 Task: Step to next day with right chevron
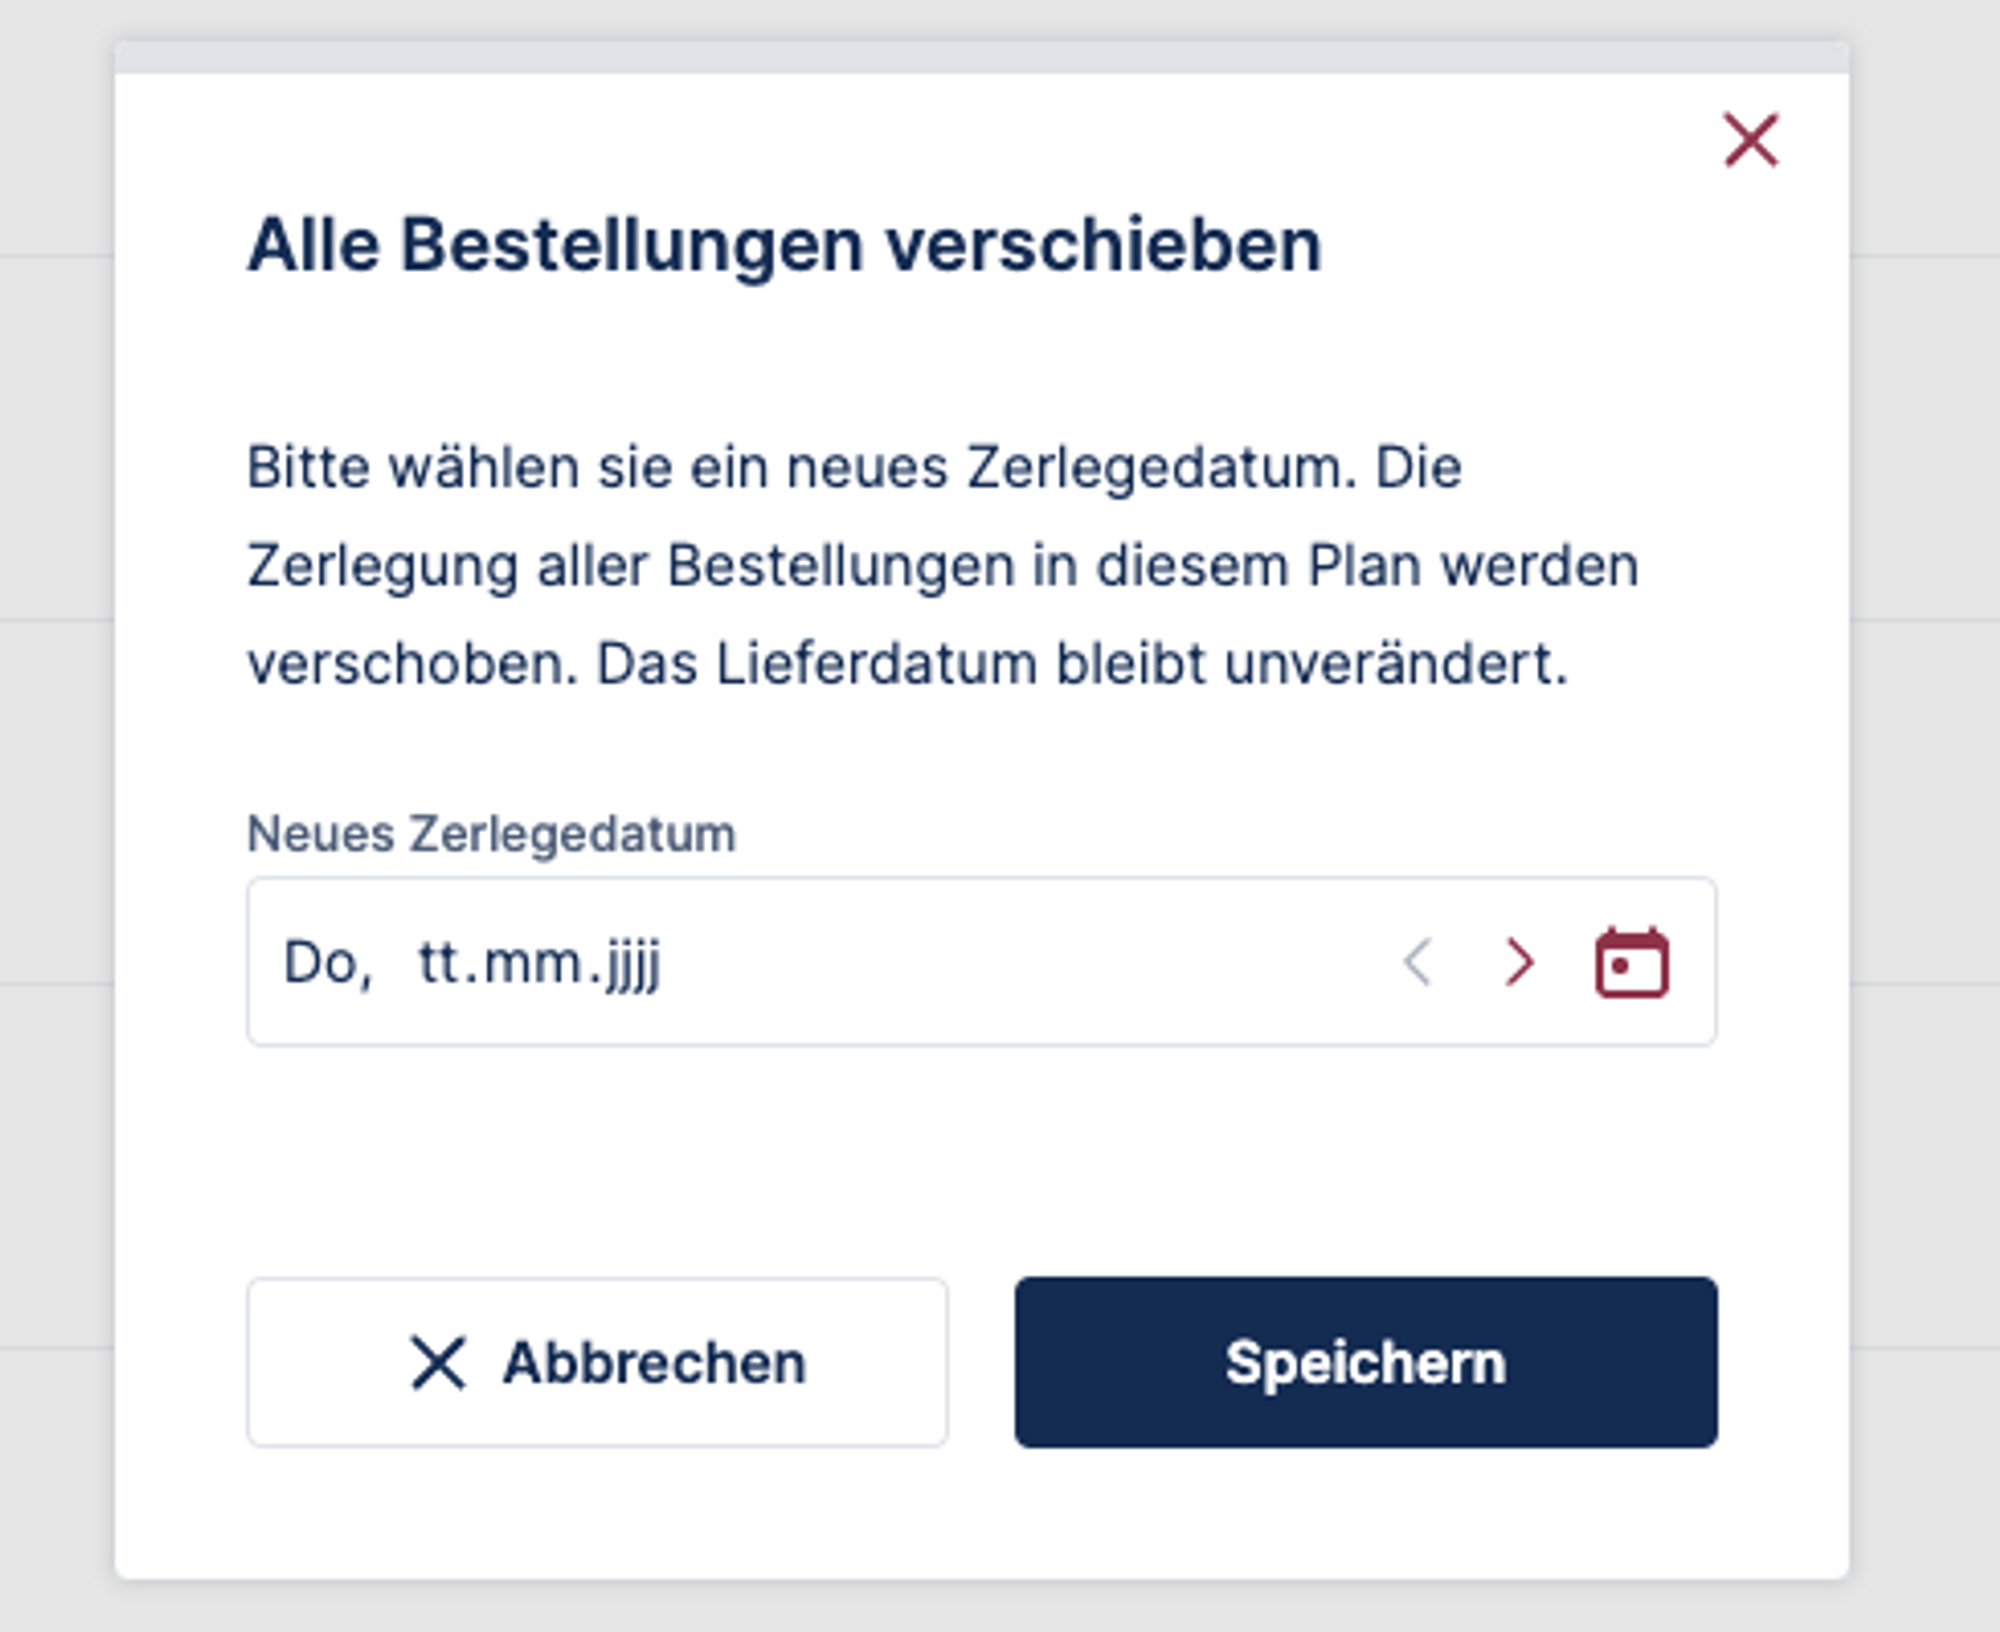1519,963
